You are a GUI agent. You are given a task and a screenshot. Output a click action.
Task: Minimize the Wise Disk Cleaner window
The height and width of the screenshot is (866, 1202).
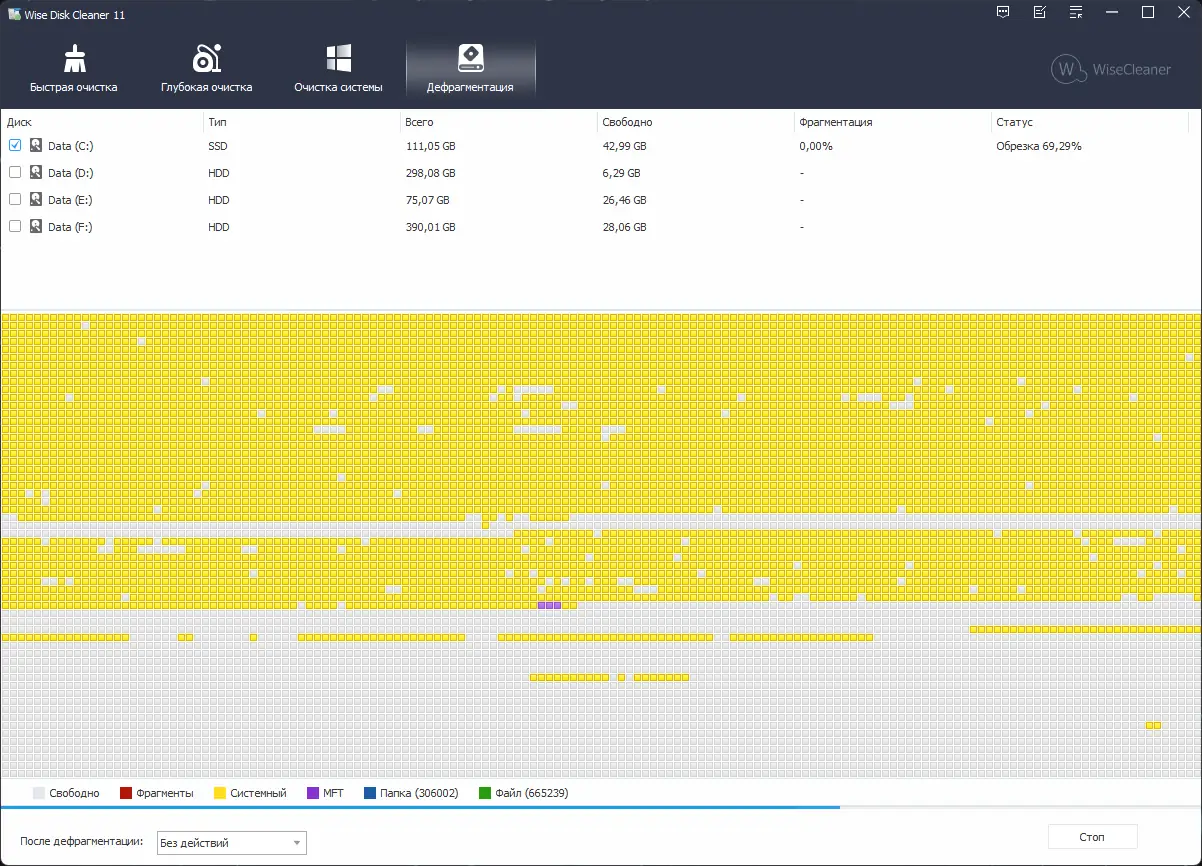[x=1112, y=13]
